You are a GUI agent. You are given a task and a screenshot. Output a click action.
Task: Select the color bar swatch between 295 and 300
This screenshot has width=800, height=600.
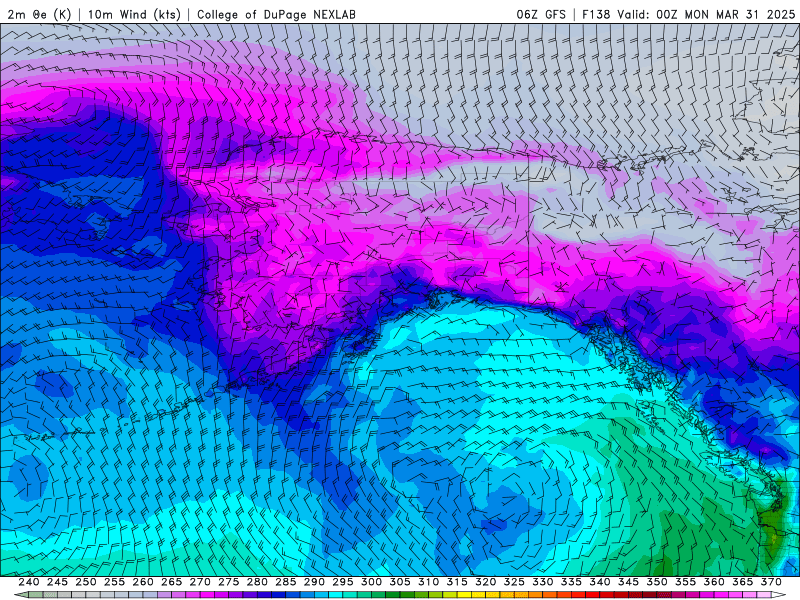click(x=357, y=594)
